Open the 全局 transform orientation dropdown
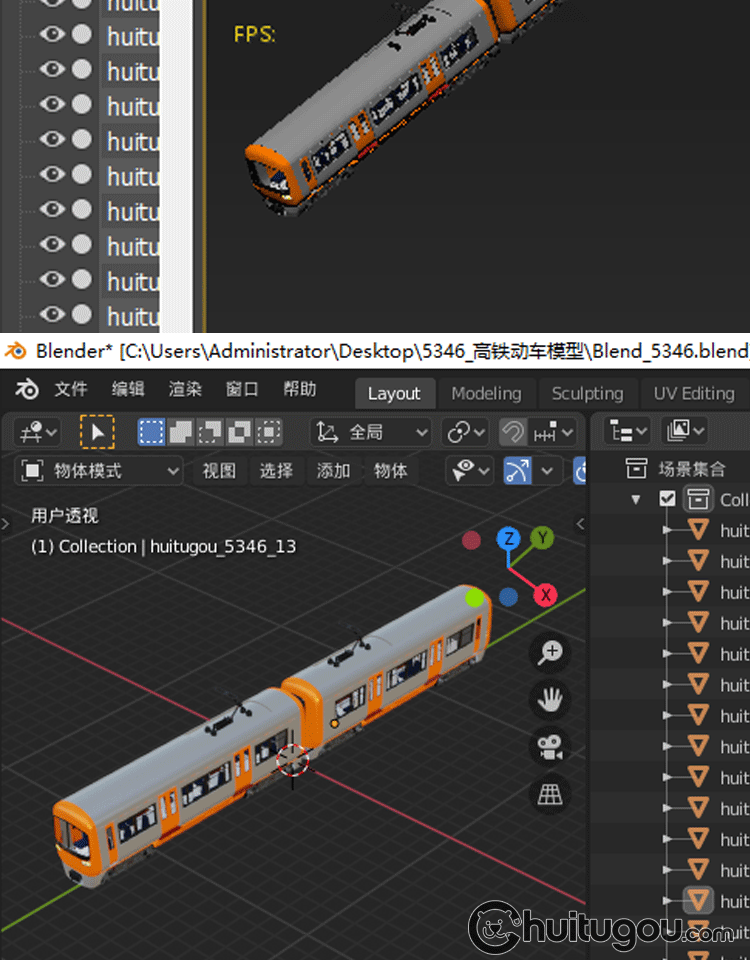Image resolution: width=750 pixels, height=960 pixels. pyautogui.click(x=371, y=432)
